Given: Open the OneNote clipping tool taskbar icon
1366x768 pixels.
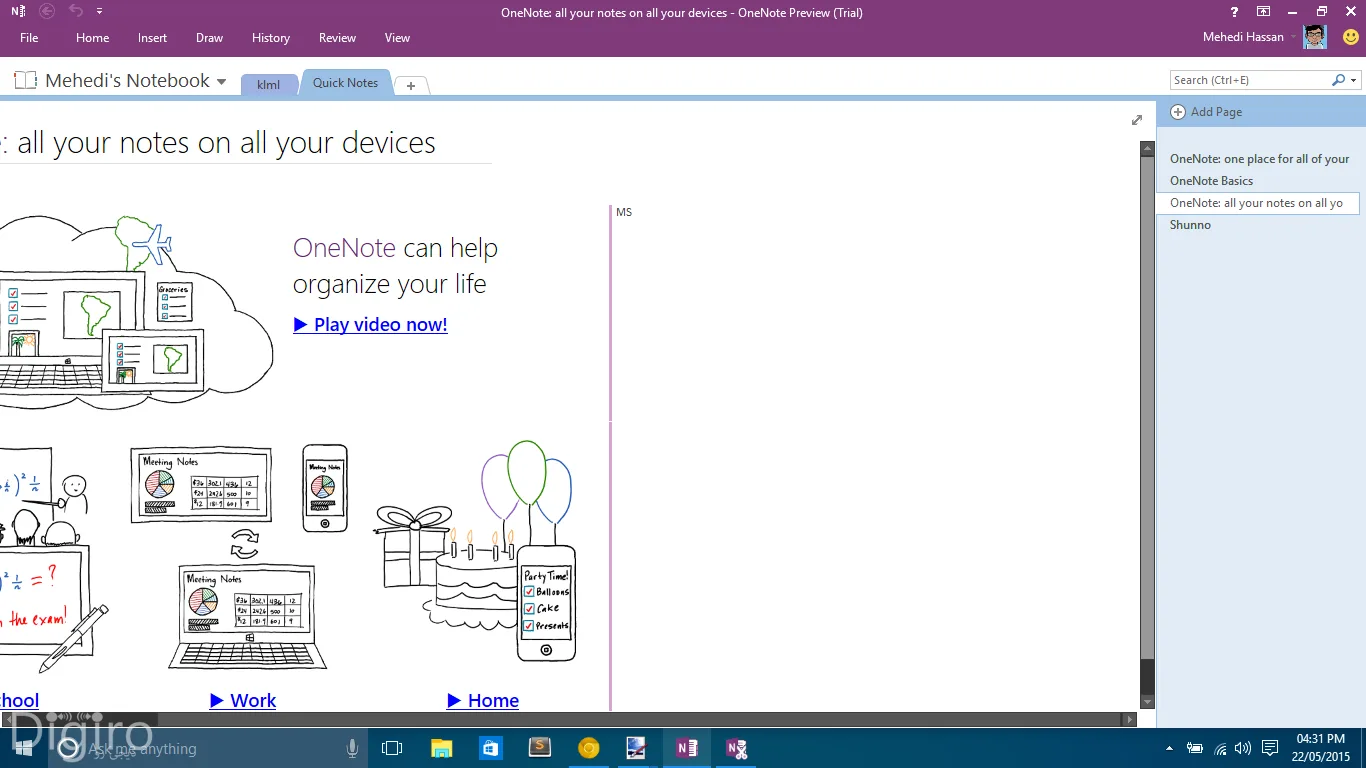Looking at the screenshot, I should pos(737,748).
